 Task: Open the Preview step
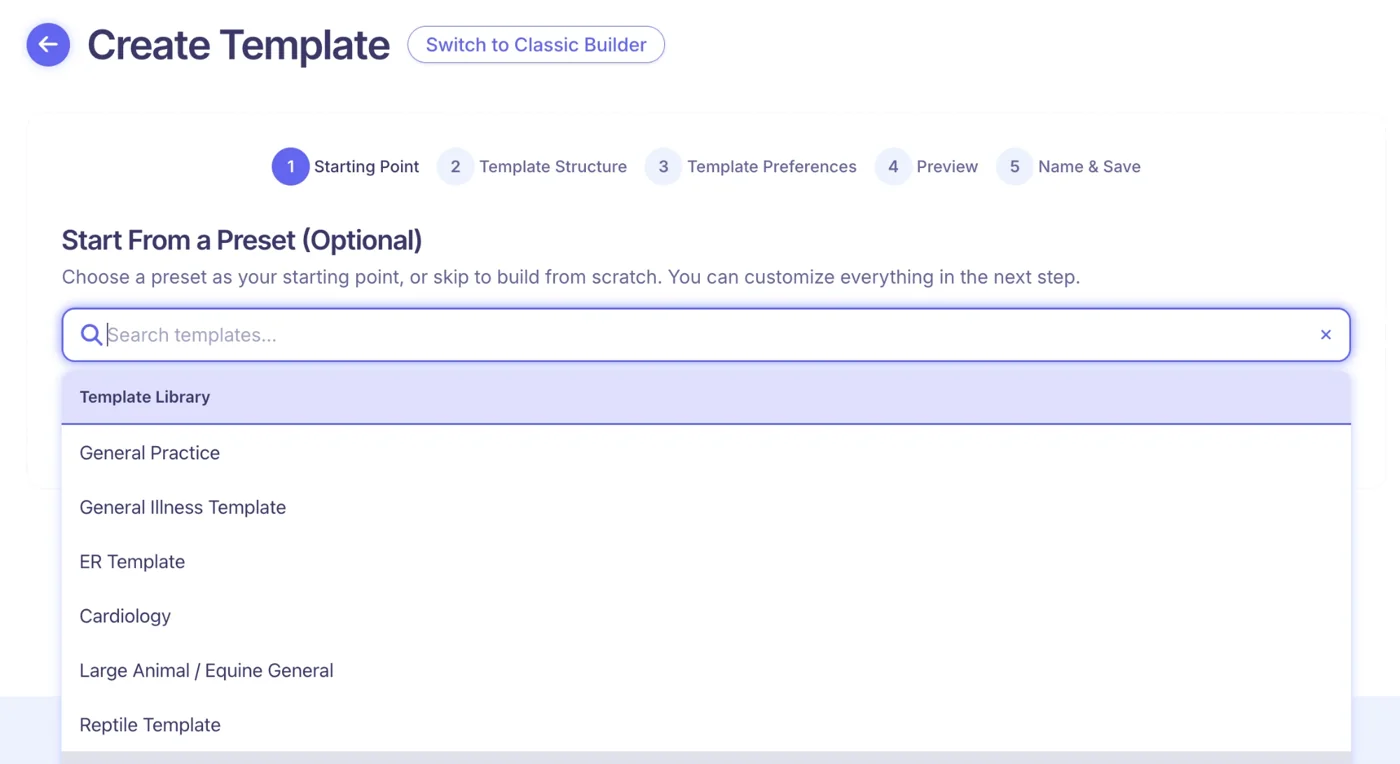(927, 167)
